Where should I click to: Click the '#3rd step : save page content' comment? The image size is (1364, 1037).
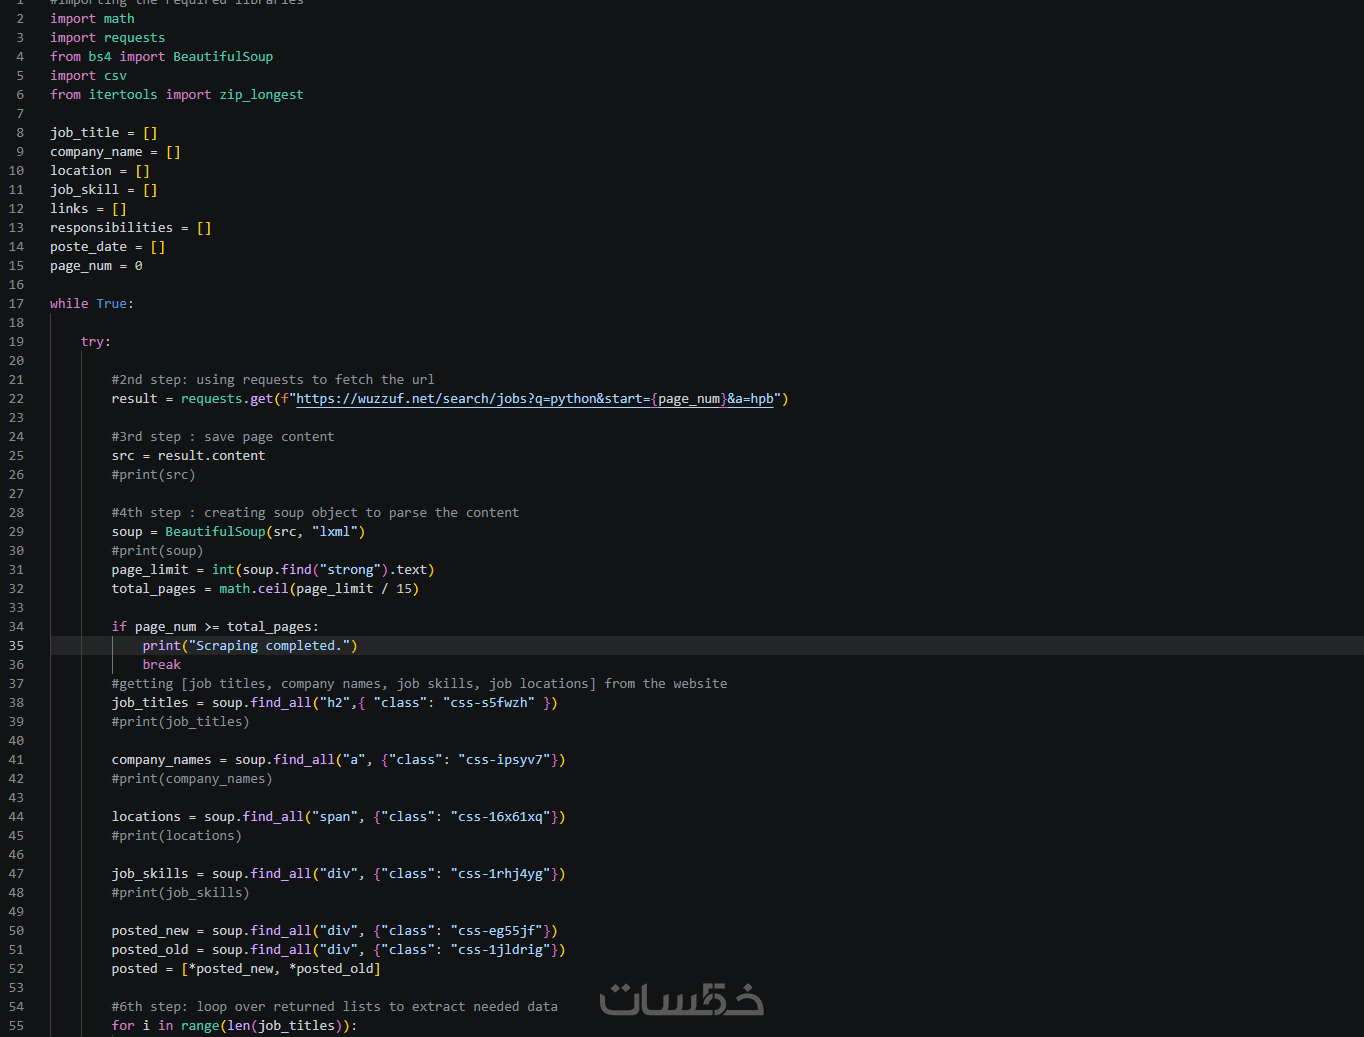(x=223, y=437)
